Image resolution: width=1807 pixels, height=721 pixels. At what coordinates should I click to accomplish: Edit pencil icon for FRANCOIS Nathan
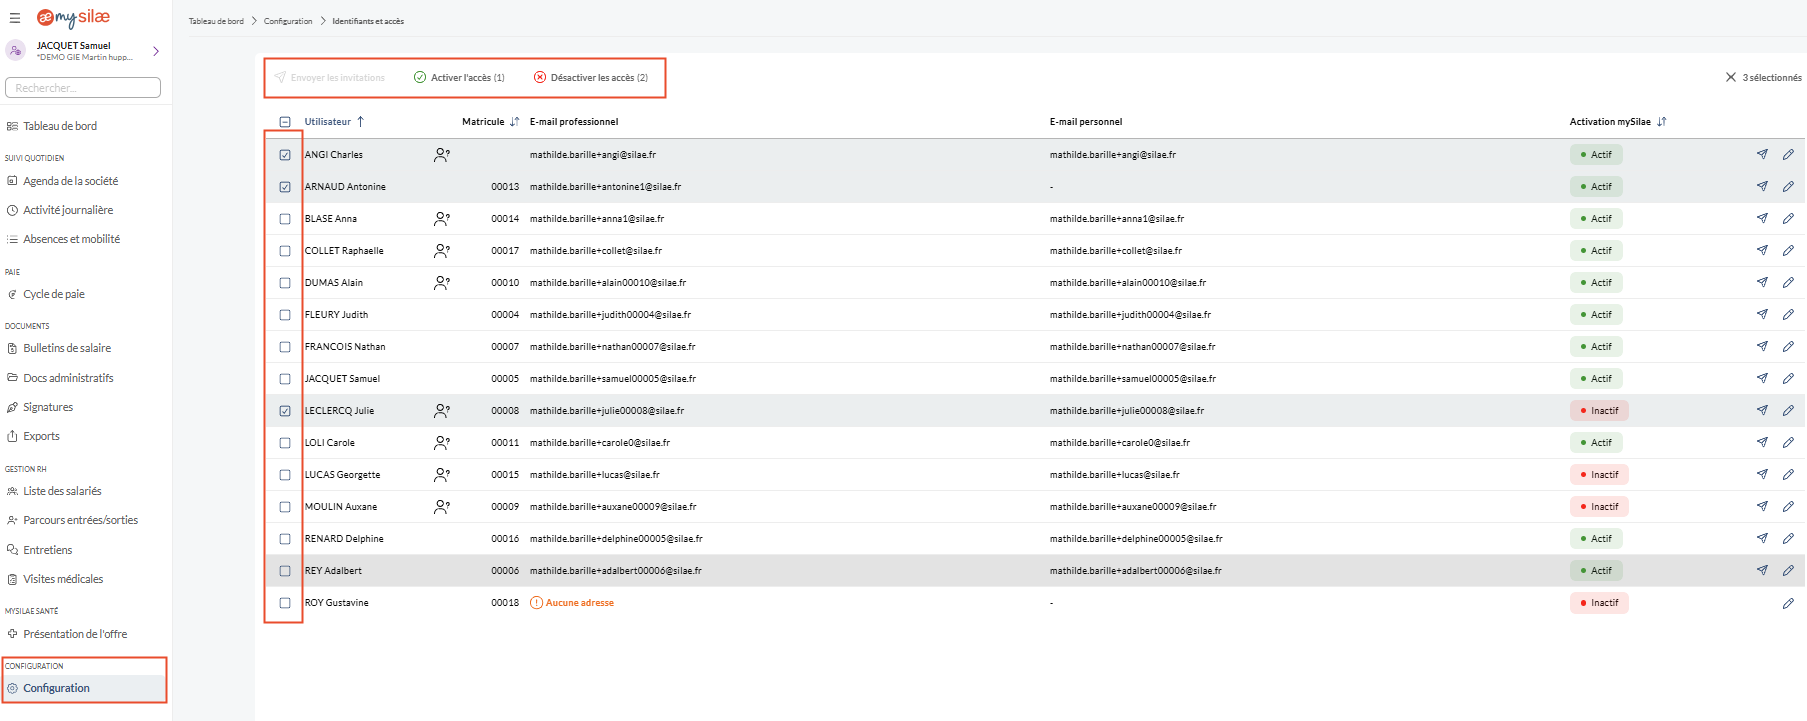click(1788, 346)
